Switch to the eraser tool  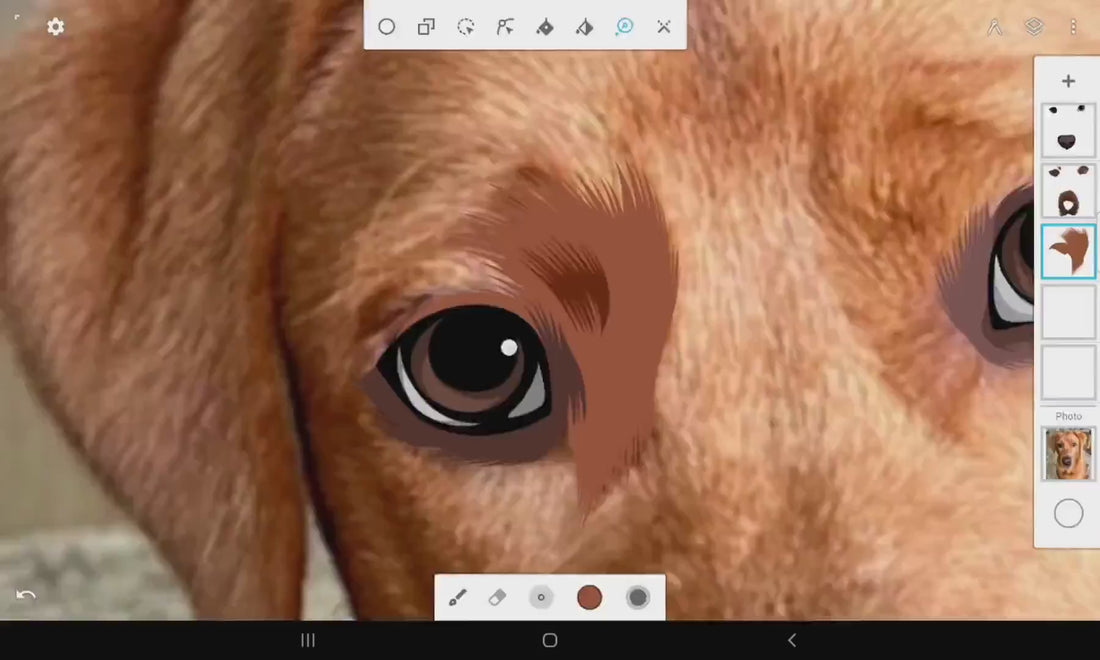click(x=497, y=598)
